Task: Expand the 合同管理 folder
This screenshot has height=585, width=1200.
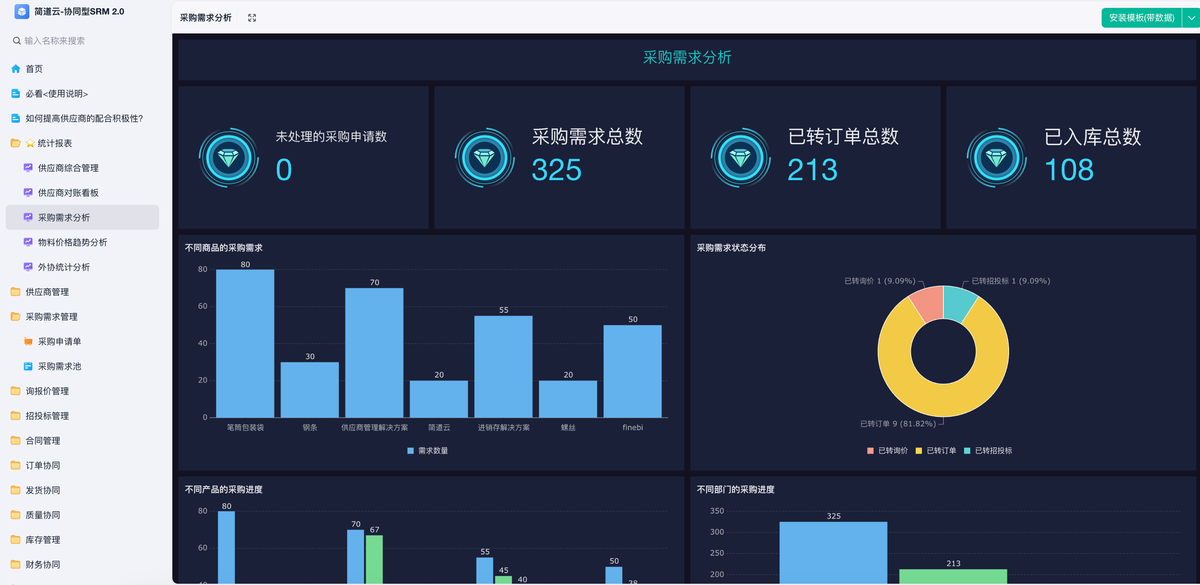Action: pos(82,440)
